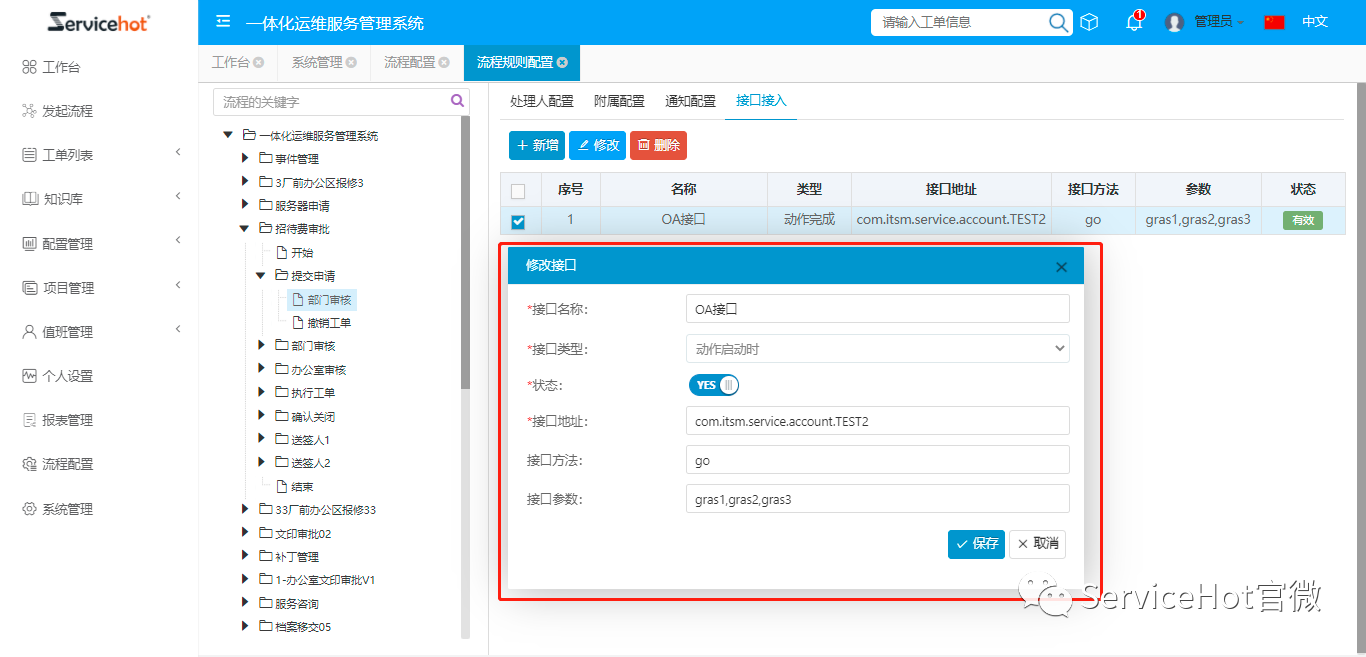The image size is (1366, 657).
Task: Close the 修改接口 dialog with X icon
Action: click(1061, 267)
